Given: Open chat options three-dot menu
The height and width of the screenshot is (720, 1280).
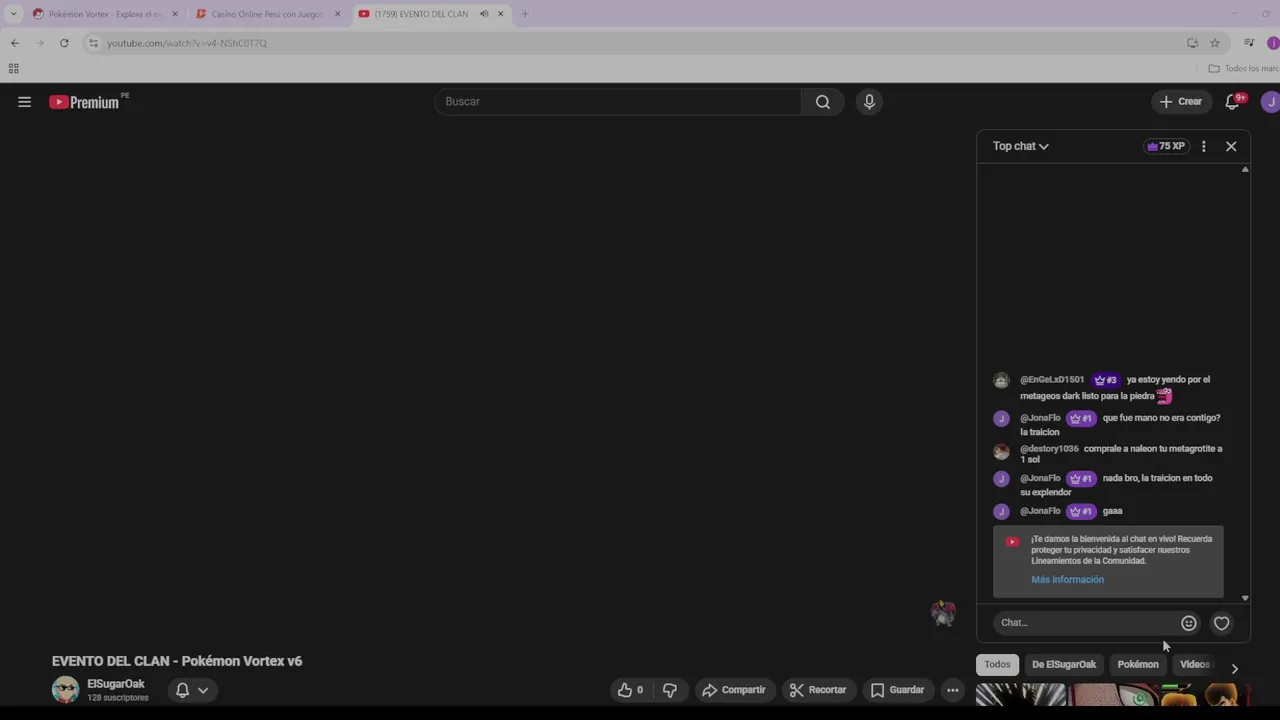Looking at the screenshot, I should pyautogui.click(x=1203, y=146).
